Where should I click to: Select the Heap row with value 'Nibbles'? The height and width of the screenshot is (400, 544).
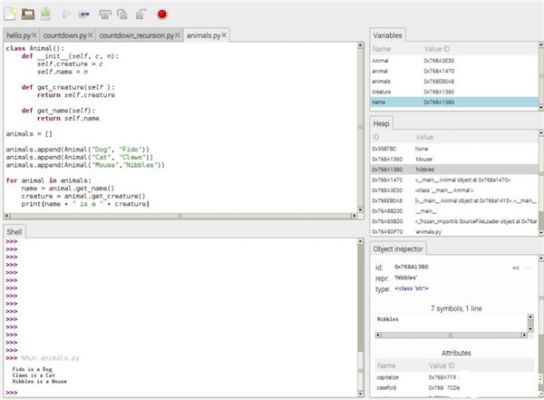pos(454,169)
